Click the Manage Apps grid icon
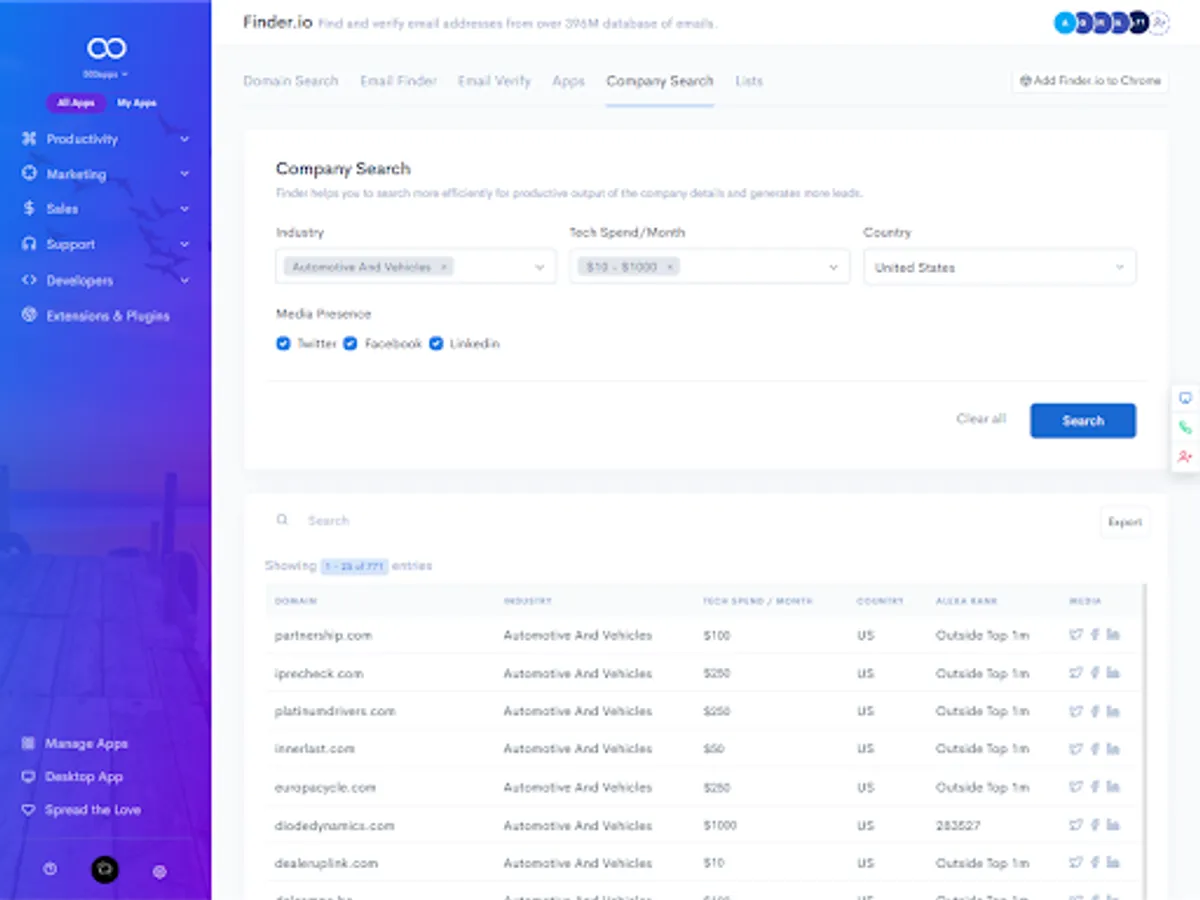 (28, 743)
